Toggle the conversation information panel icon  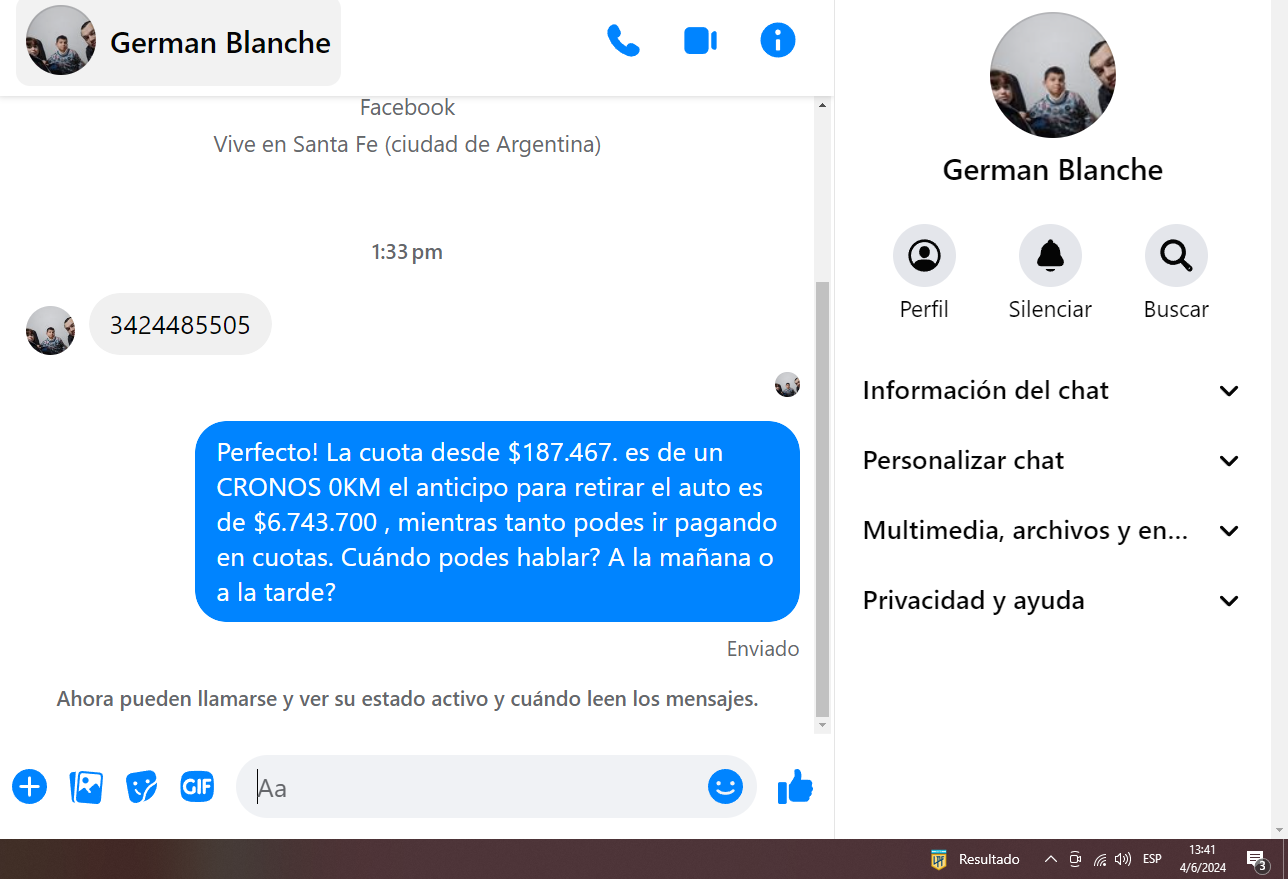(778, 41)
